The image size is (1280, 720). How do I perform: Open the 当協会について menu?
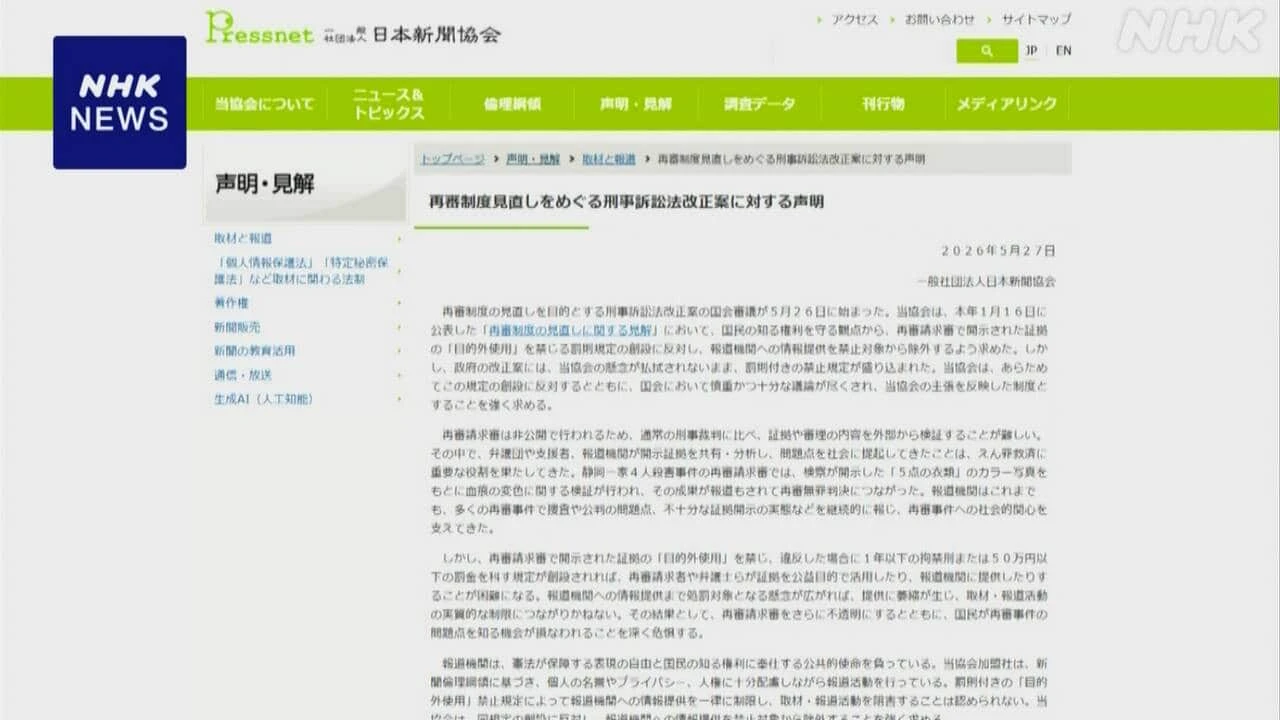(x=264, y=104)
